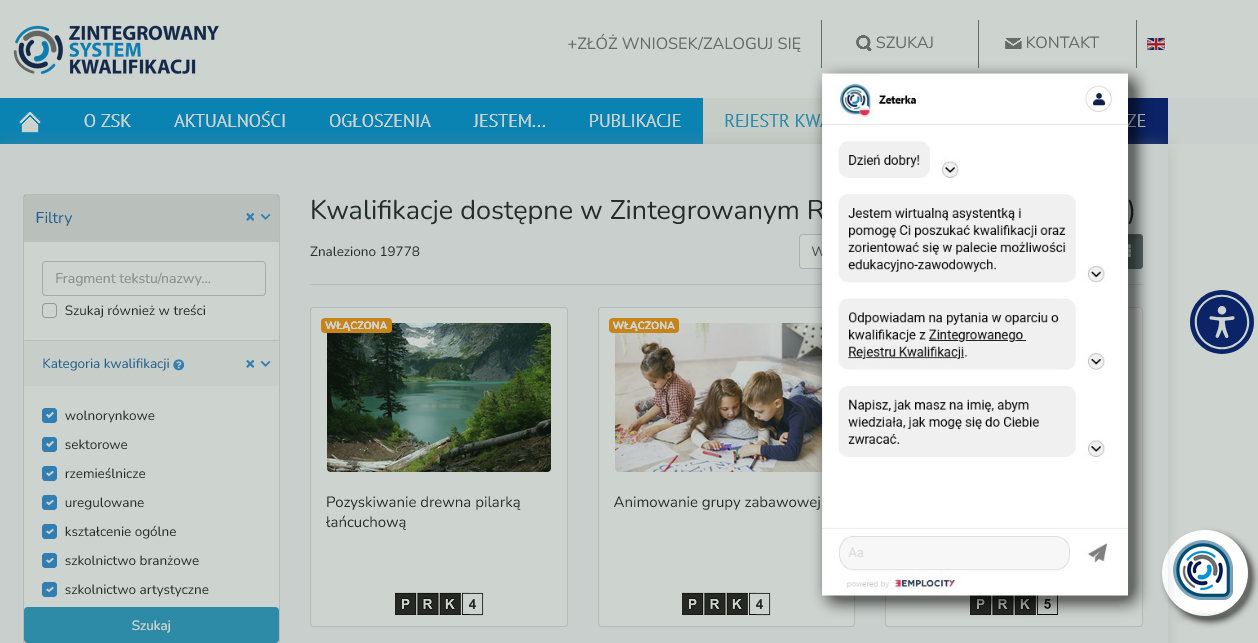Open the AKTUALNOŚCI menu item

click(x=230, y=121)
